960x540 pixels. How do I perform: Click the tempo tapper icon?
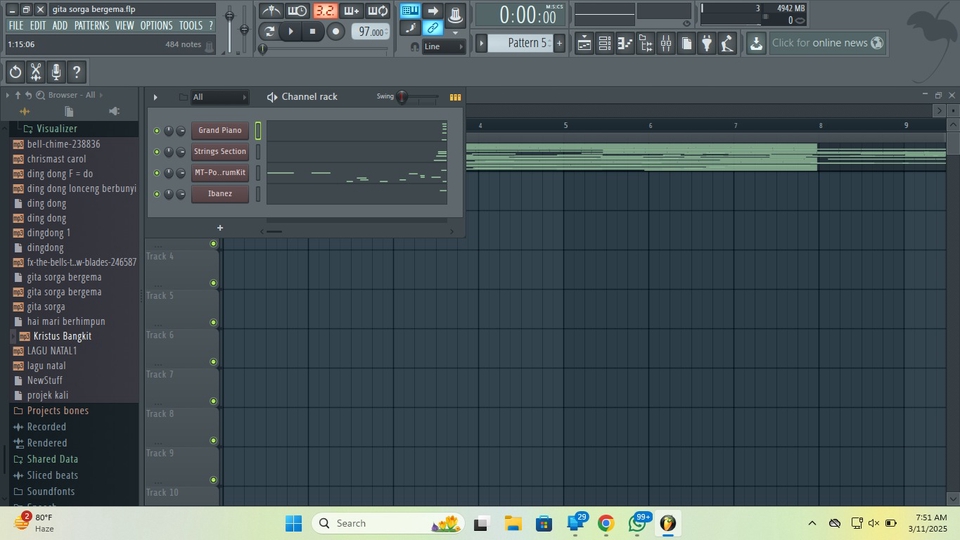[727, 43]
